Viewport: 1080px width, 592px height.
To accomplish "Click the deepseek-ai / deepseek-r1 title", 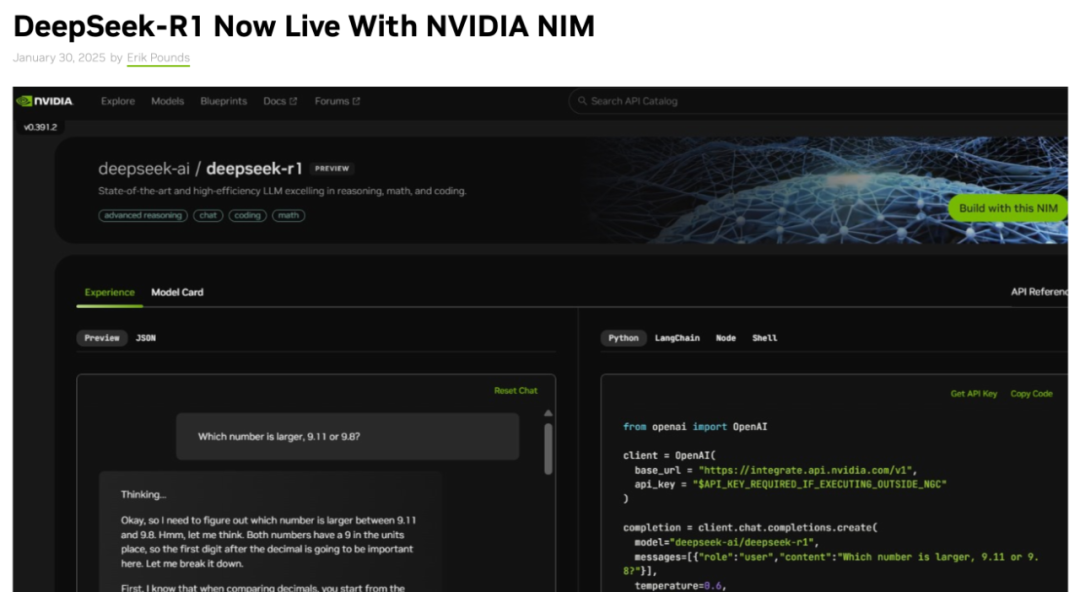I will point(200,169).
